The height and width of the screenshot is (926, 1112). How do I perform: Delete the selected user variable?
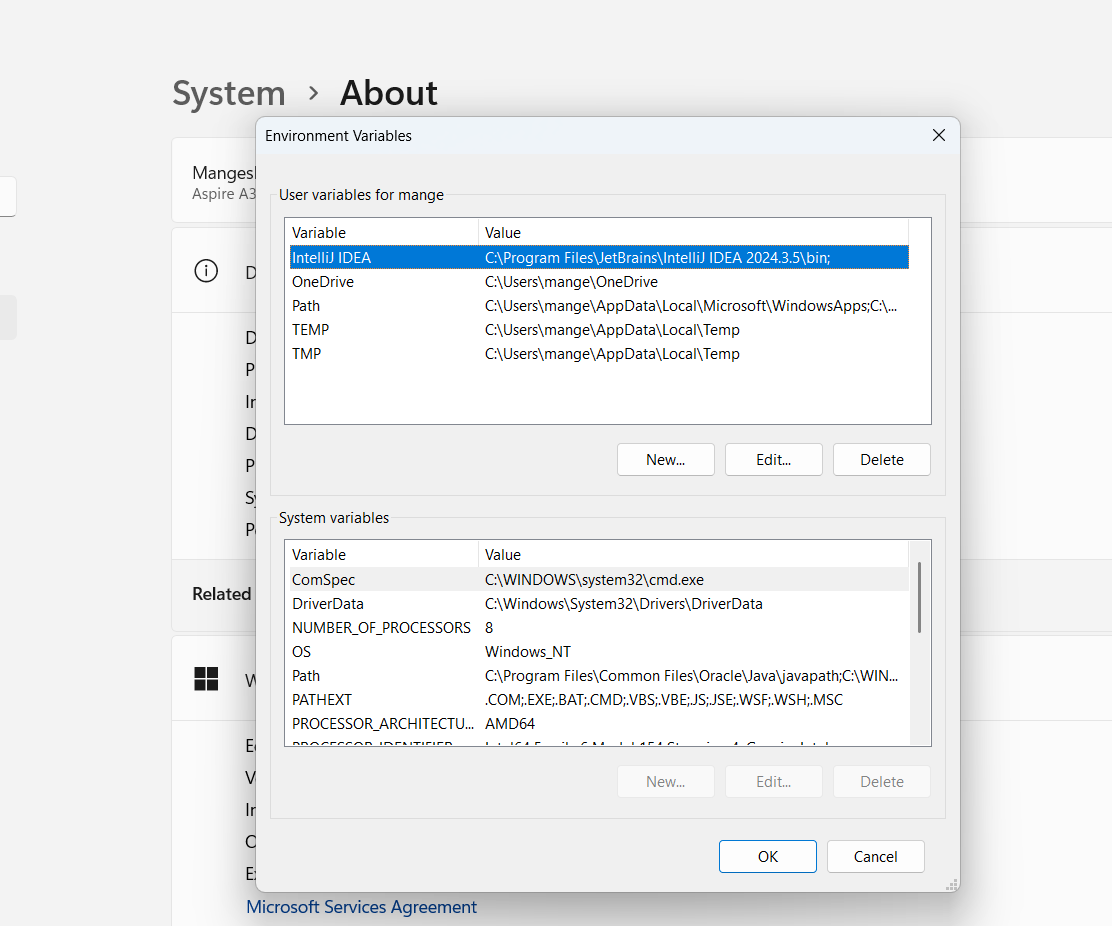[882, 459]
